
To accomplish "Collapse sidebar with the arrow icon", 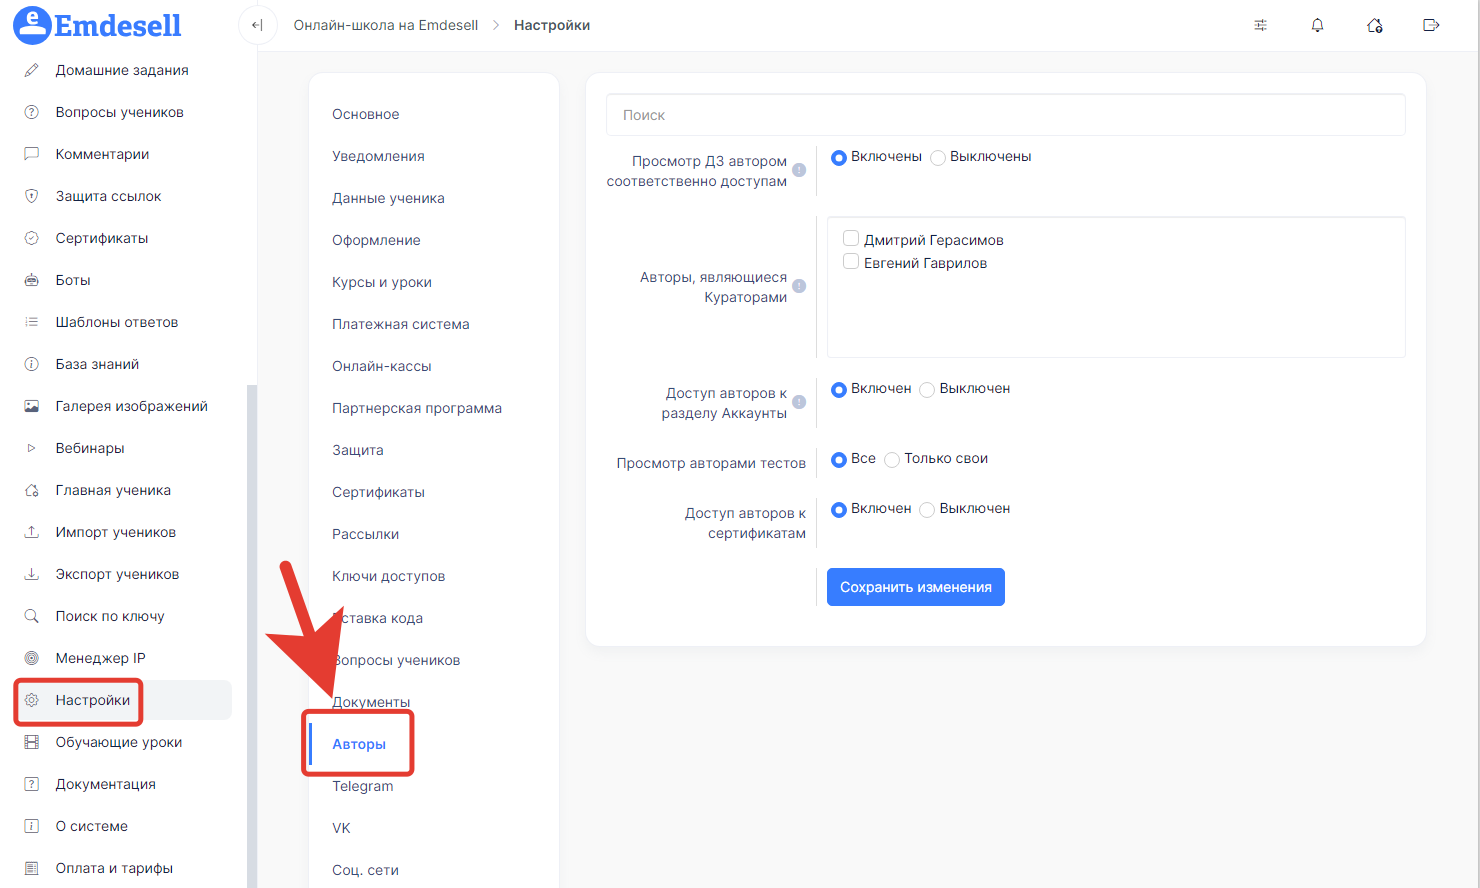I will point(257,25).
